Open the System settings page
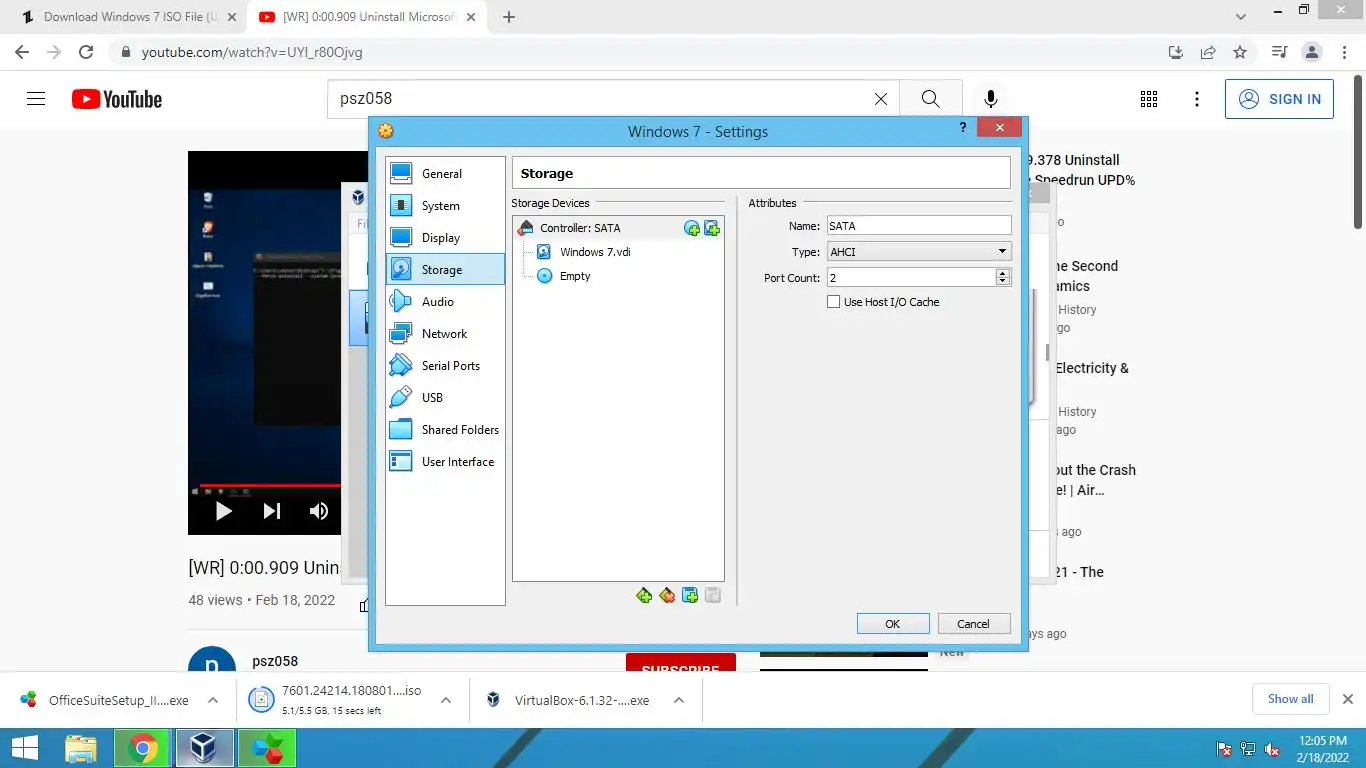Viewport: 1366px width, 768px height. [445, 206]
